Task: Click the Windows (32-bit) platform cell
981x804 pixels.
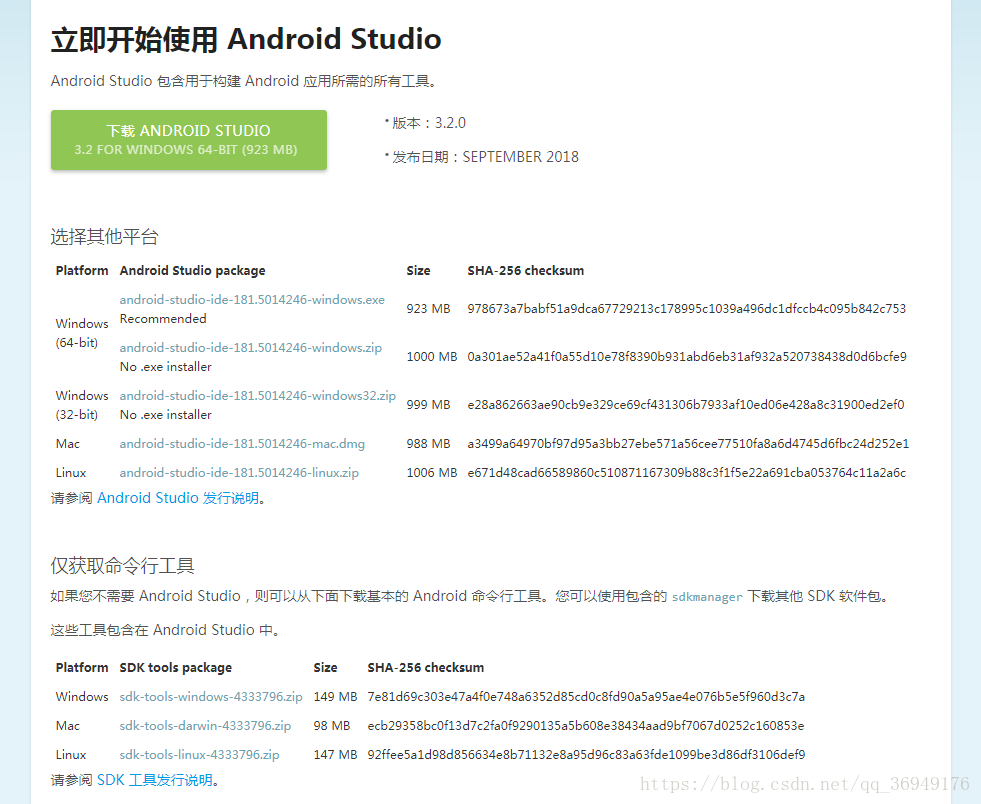Action: click(x=82, y=405)
